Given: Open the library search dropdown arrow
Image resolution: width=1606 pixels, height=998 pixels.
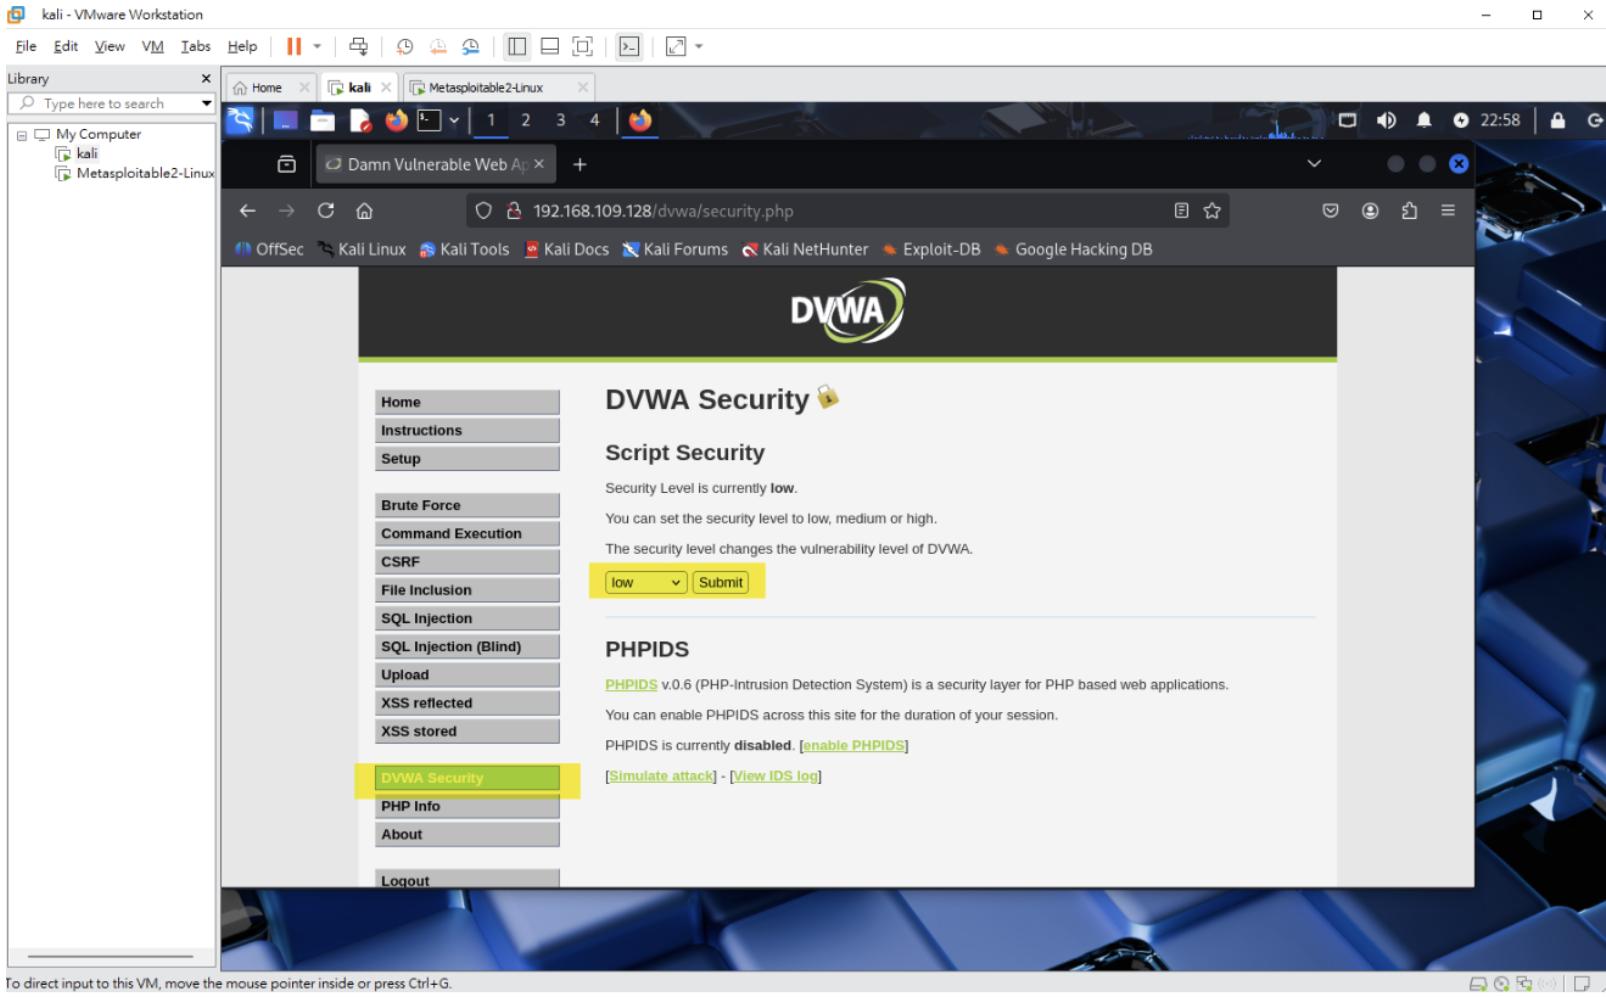Looking at the screenshot, I should point(207,103).
